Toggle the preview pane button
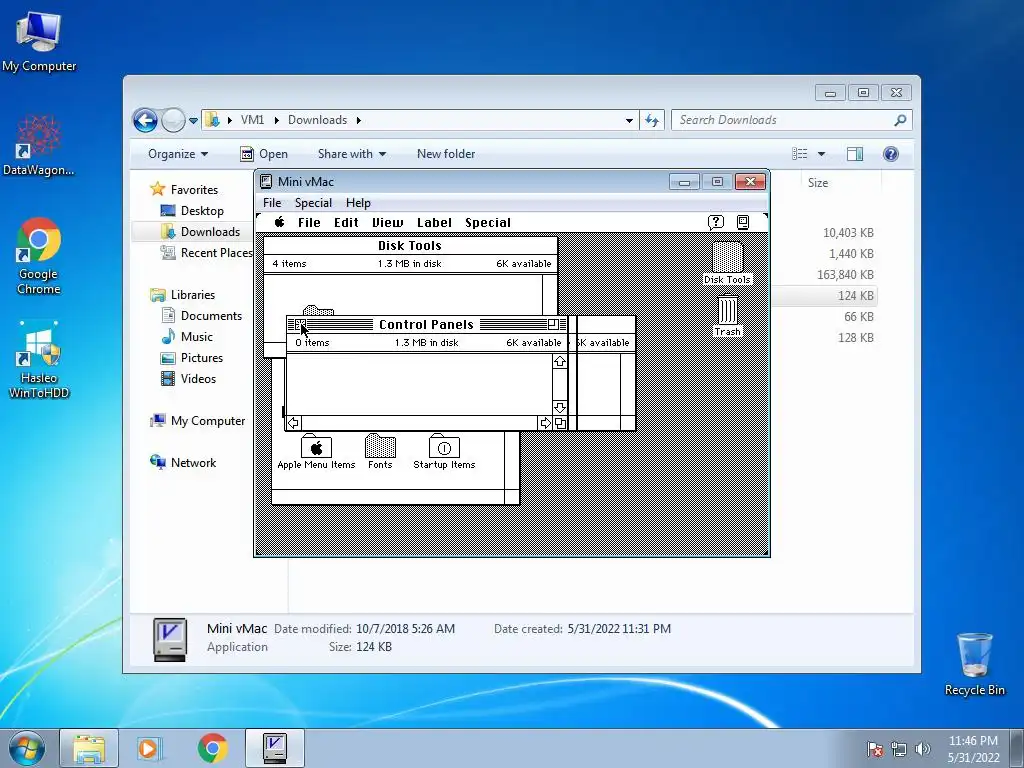 pyautogui.click(x=855, y=153)
